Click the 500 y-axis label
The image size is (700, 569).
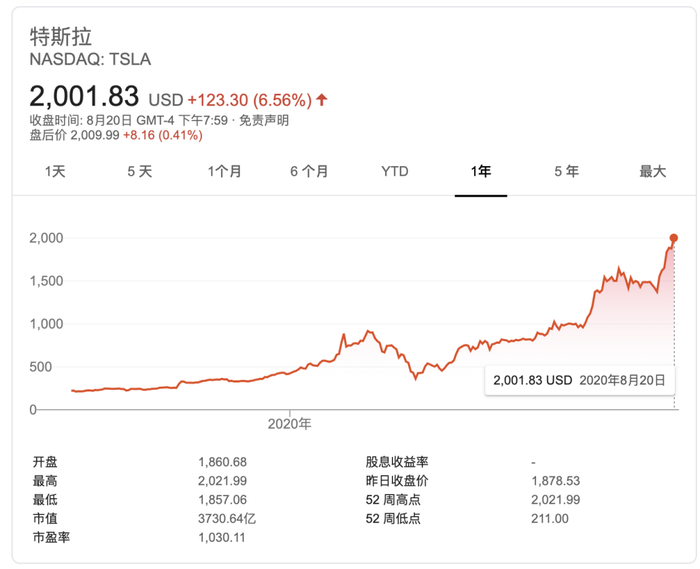click(41, 367)
